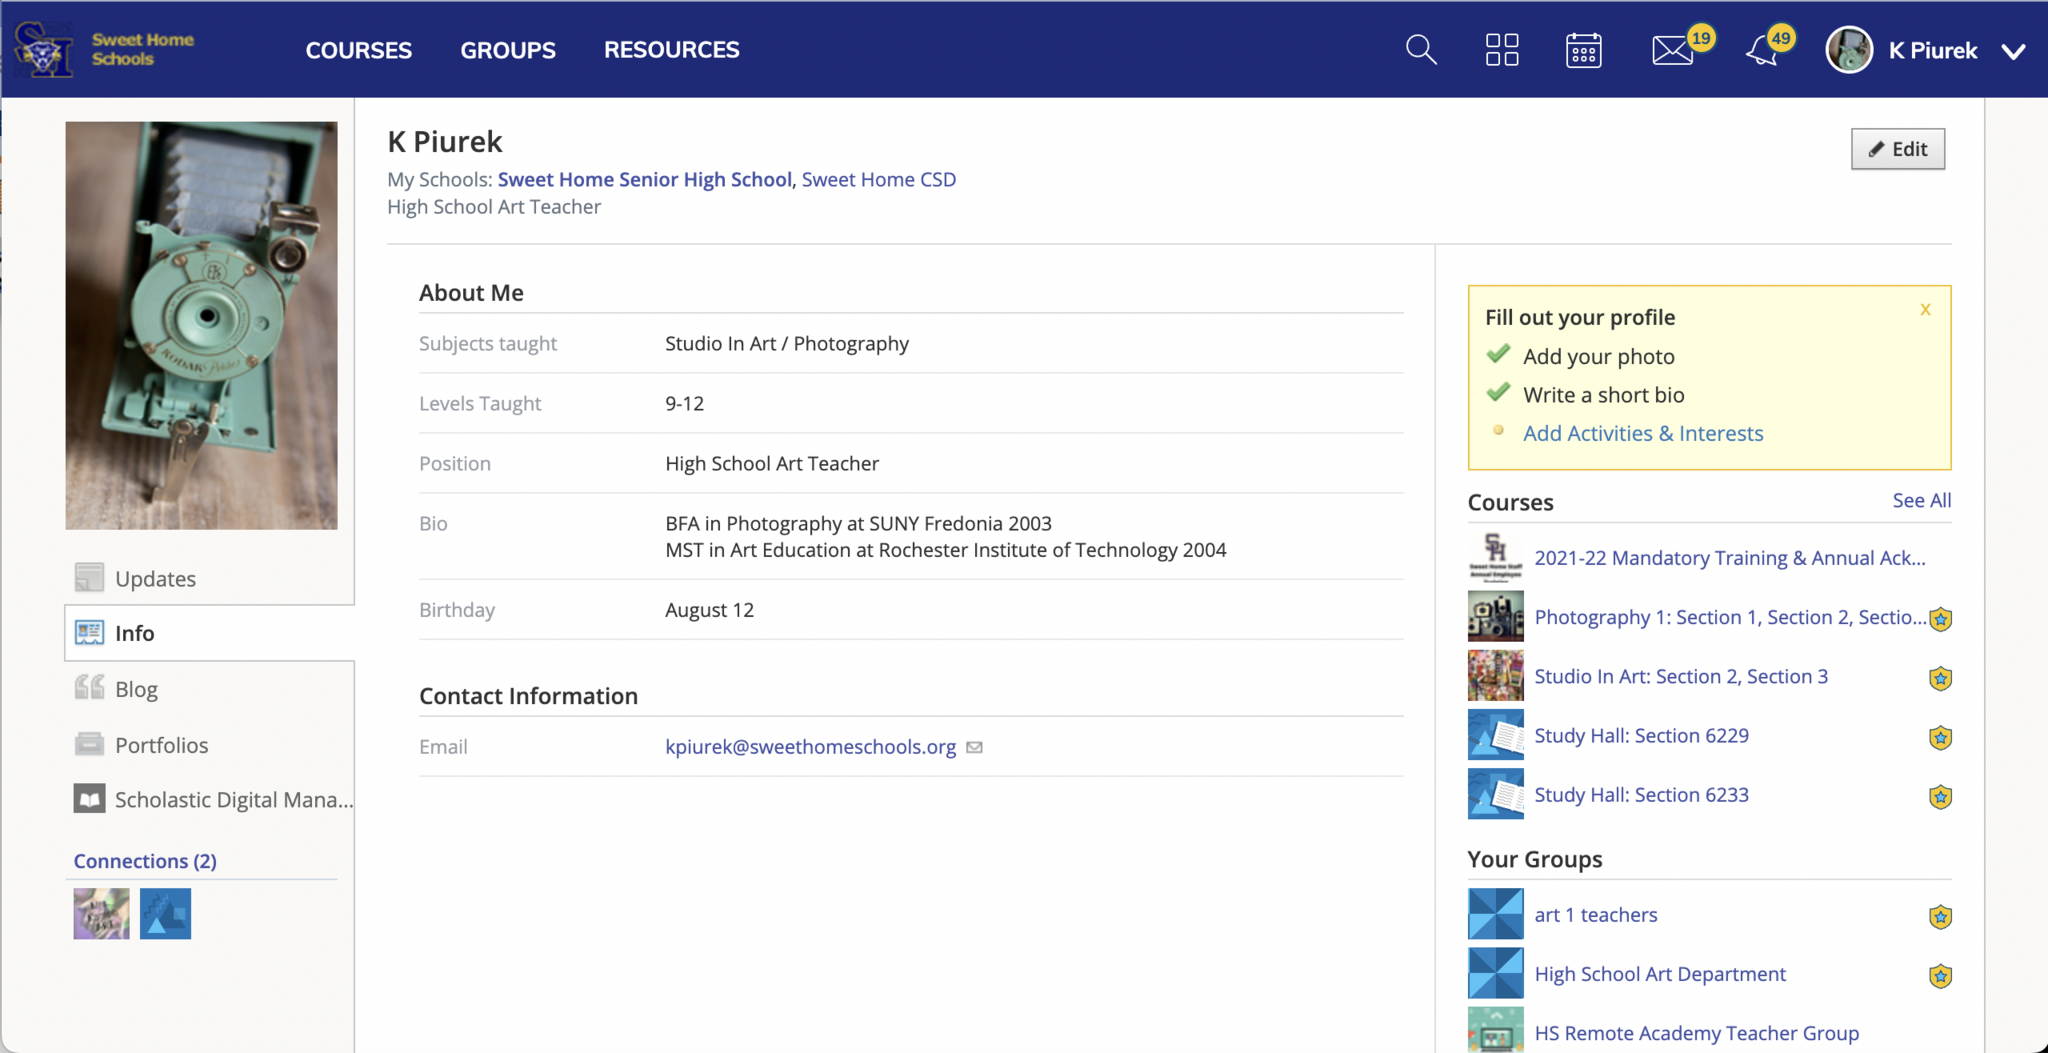Expand the K Piurek account dropdown arrow
Viewport: 2048px width, 1053px height.
[x=2014, y=52]
